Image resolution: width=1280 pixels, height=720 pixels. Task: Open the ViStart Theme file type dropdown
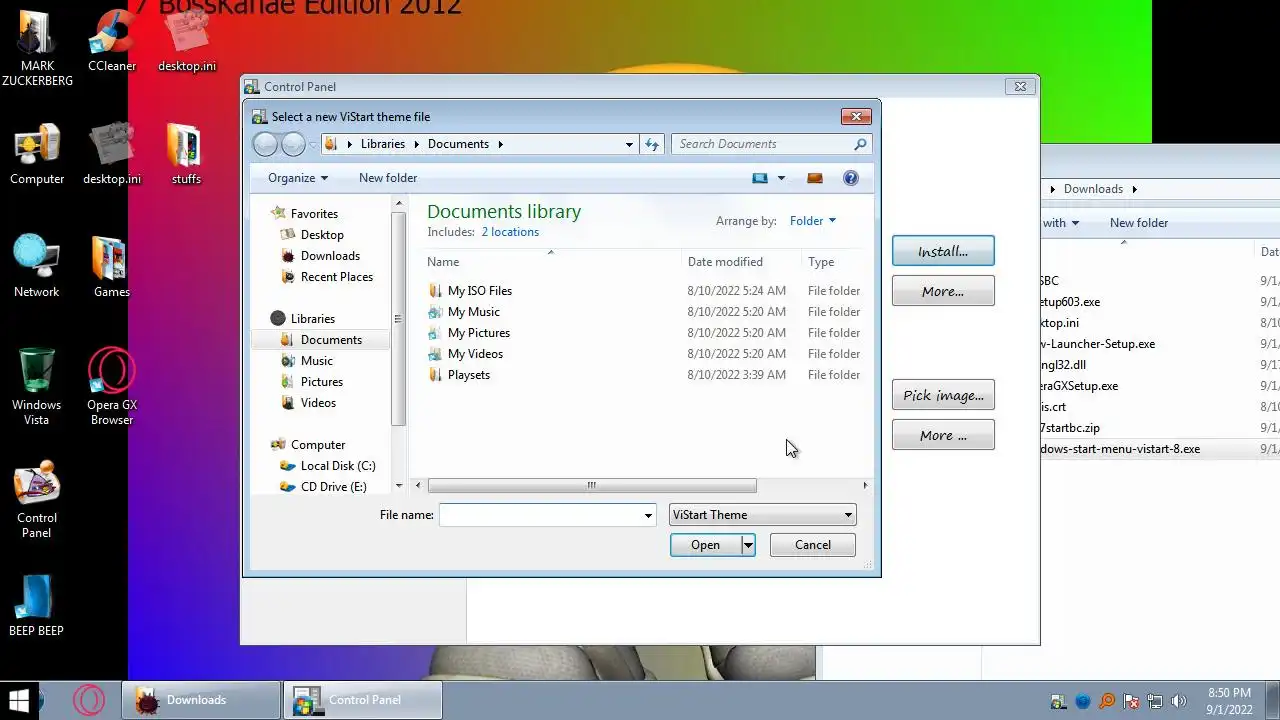(x=762, y=515)
